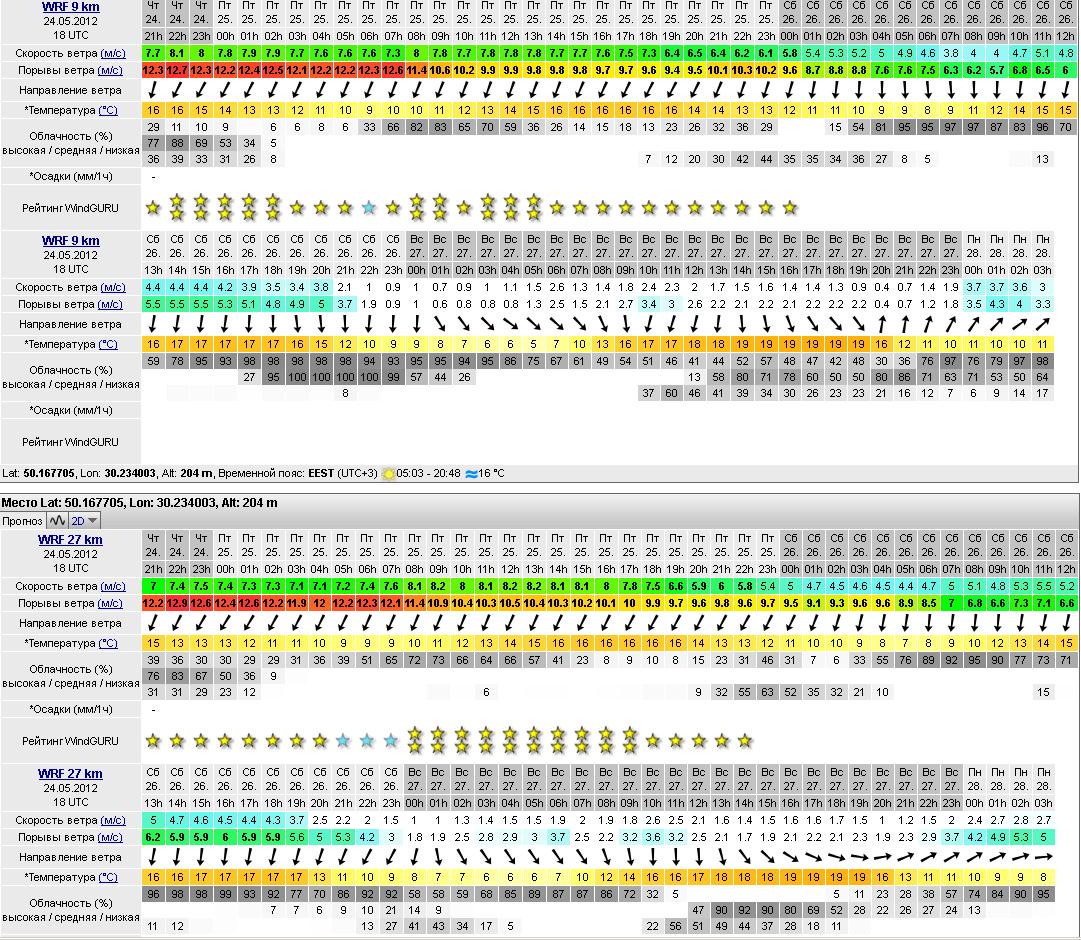The image size is (1081, 940).
Task: Click the first yellow star in WRF 27 km rating
Action: coord(153,741)
